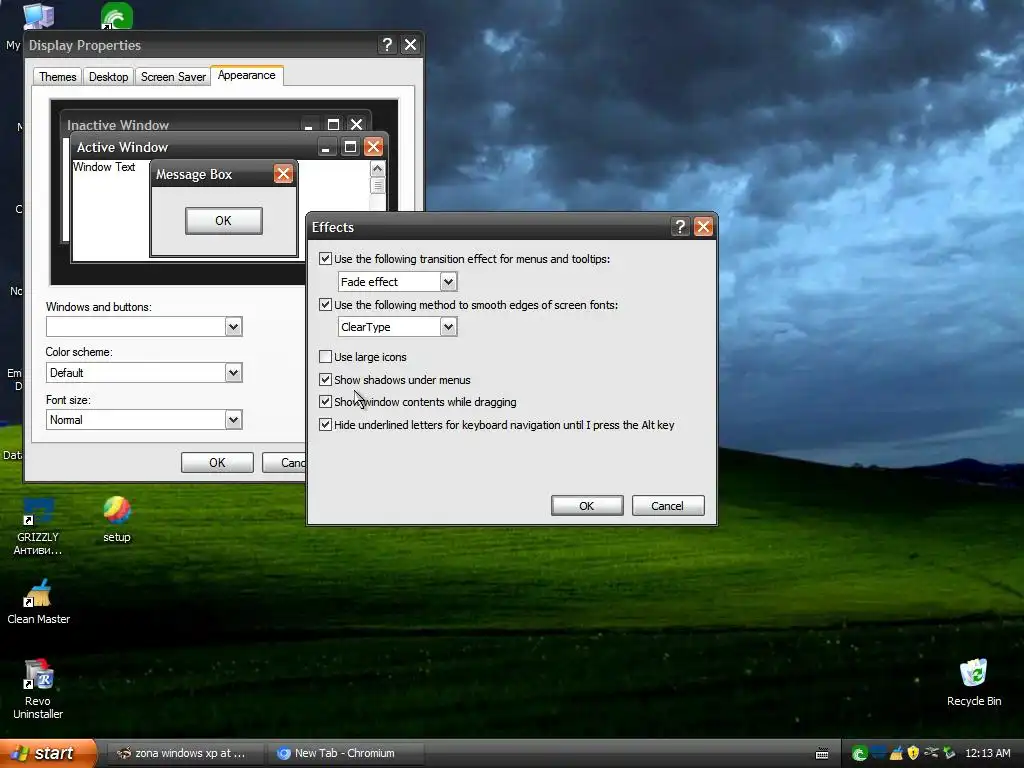Open the Font size dropdown
Screen dimensions: 1024x768
click(x=234, y=420)
